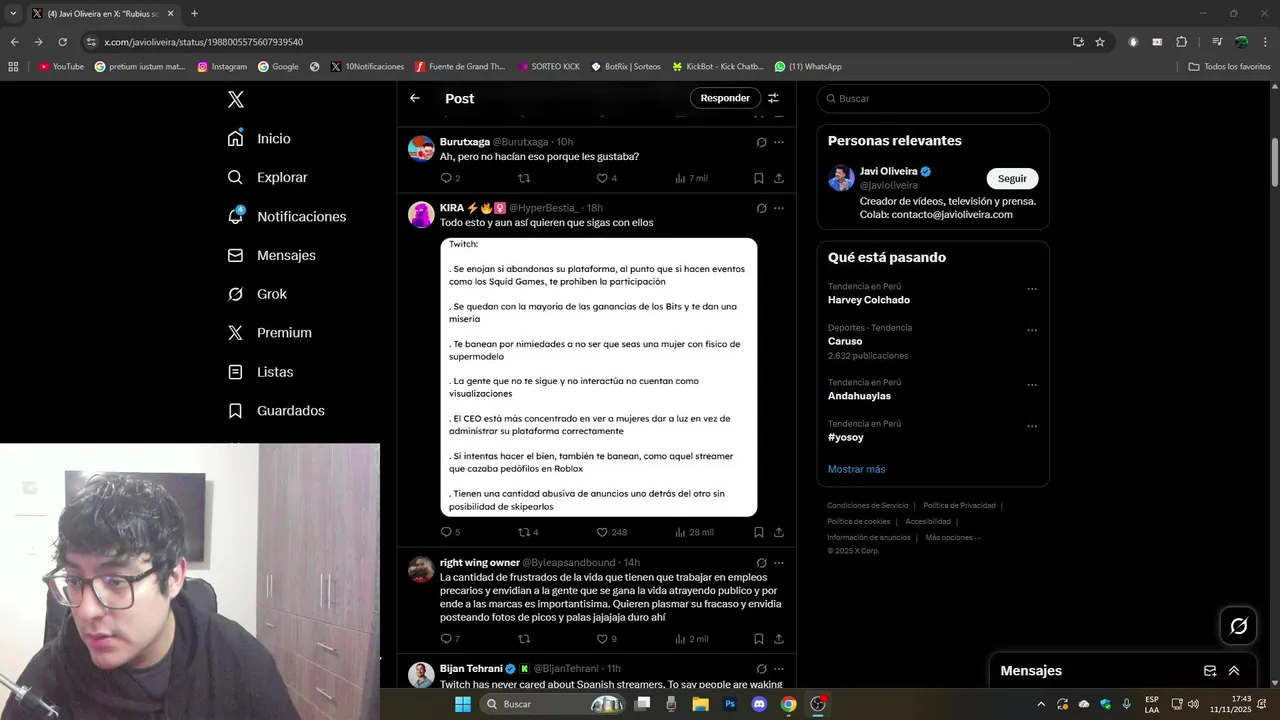1280x720 pixels.
Task: Click Mostrar más under trends
Action: tap(856, 469)
